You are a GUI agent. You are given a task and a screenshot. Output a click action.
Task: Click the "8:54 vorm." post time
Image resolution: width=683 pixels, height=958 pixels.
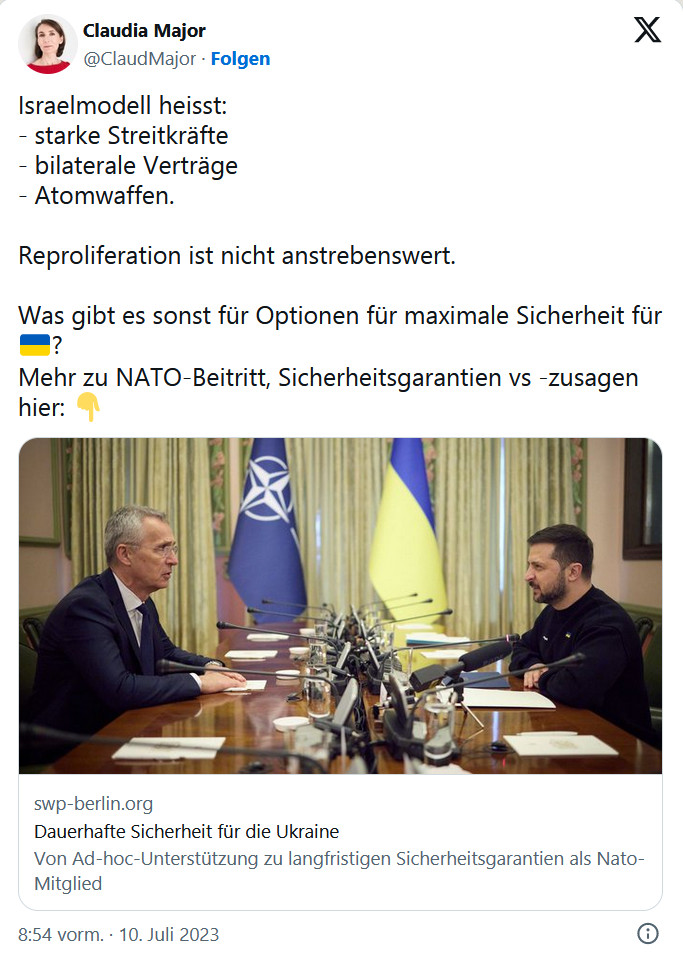[x=60, y=935]
